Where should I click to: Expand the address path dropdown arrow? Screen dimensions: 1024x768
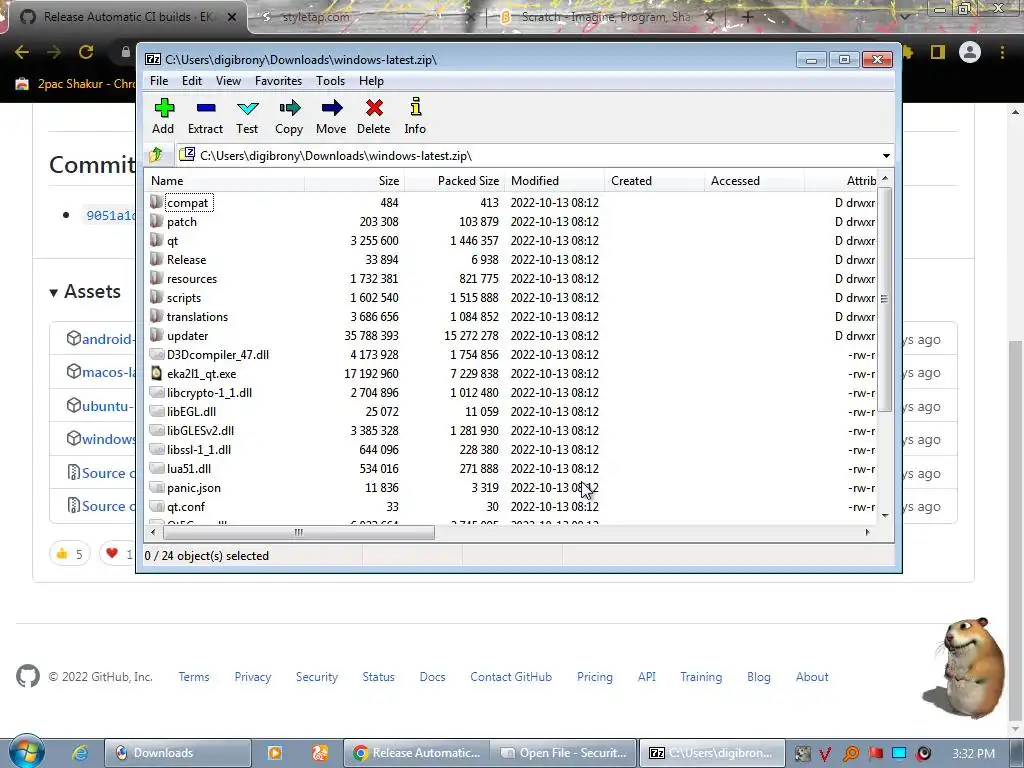tap(886, 155)
